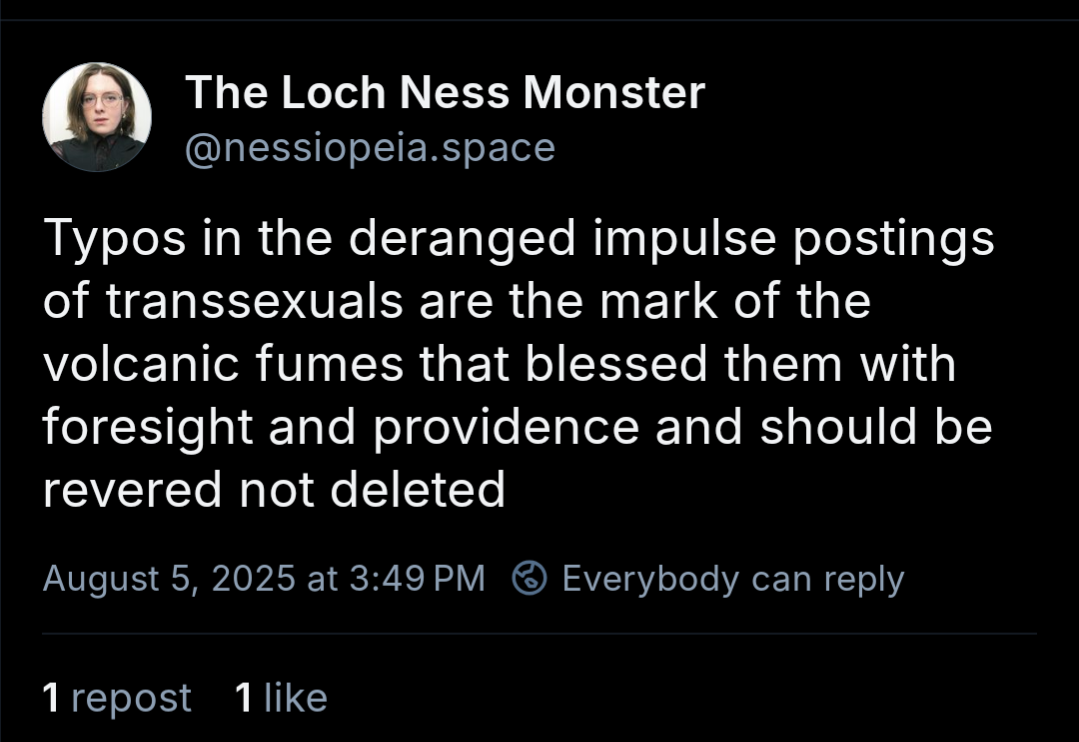The height and width of the screenshot is (742, 1079).
Task: Open reply settings via the globe icon
Action: [528, 578]
